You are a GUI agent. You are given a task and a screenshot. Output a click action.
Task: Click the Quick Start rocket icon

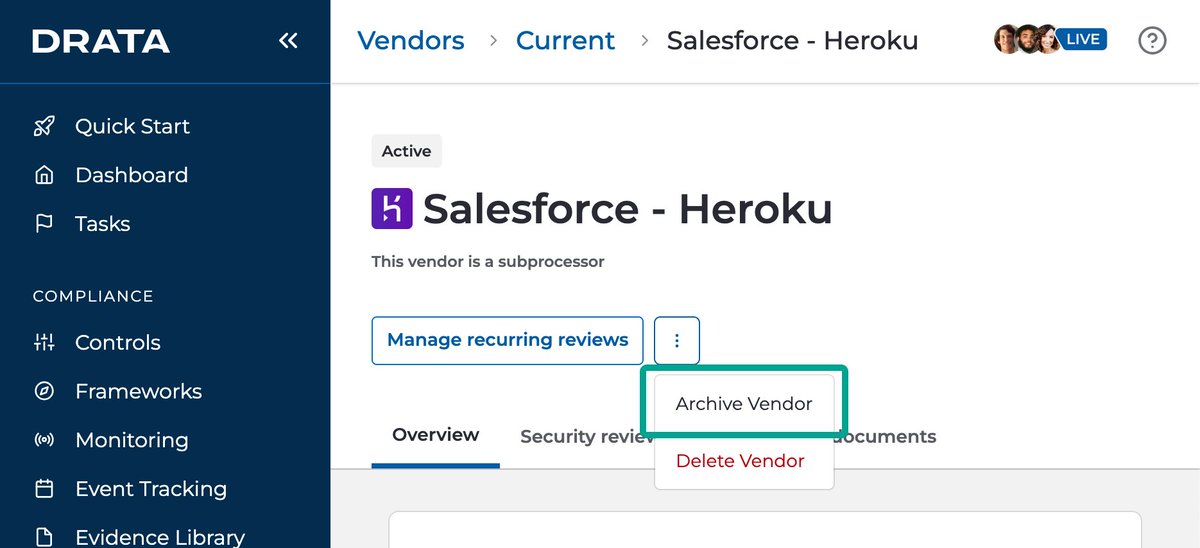[44, 126]
